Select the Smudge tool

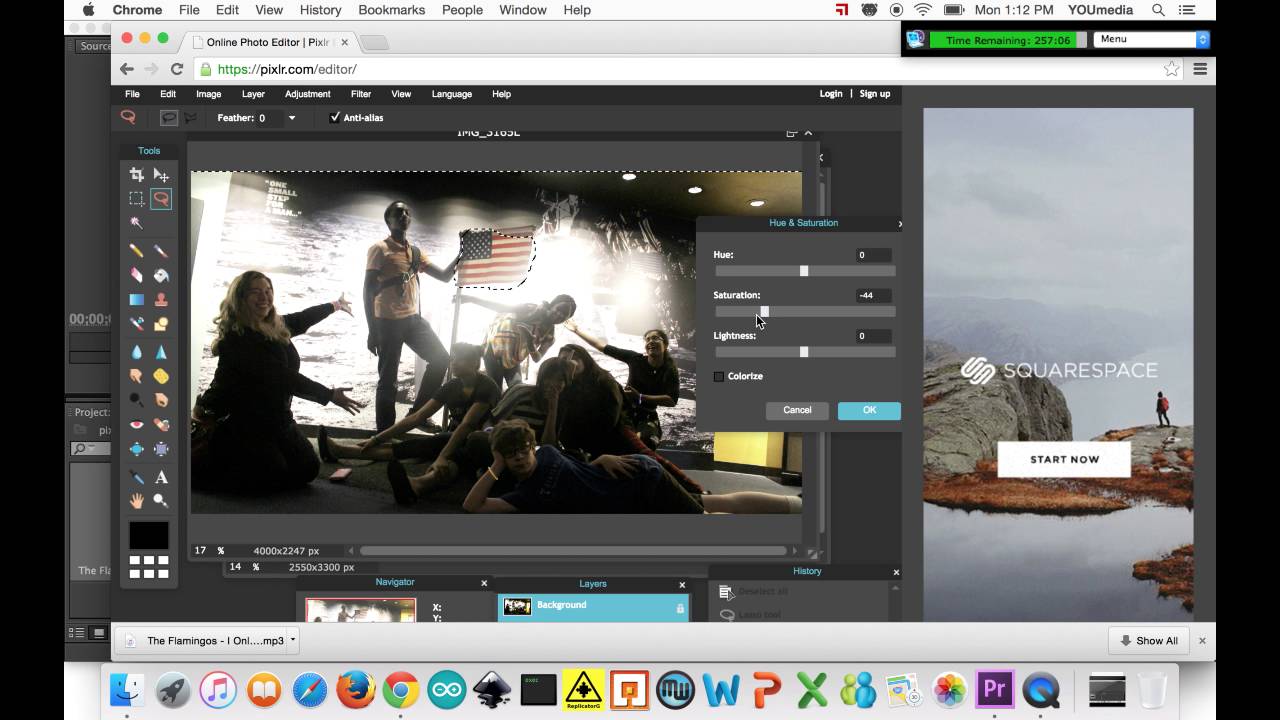pyautogui.click(x=137, y=376)
